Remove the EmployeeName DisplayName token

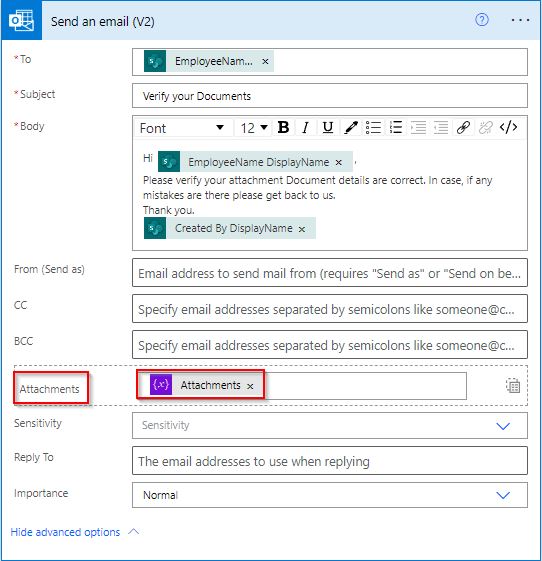(x=338, y=163)
